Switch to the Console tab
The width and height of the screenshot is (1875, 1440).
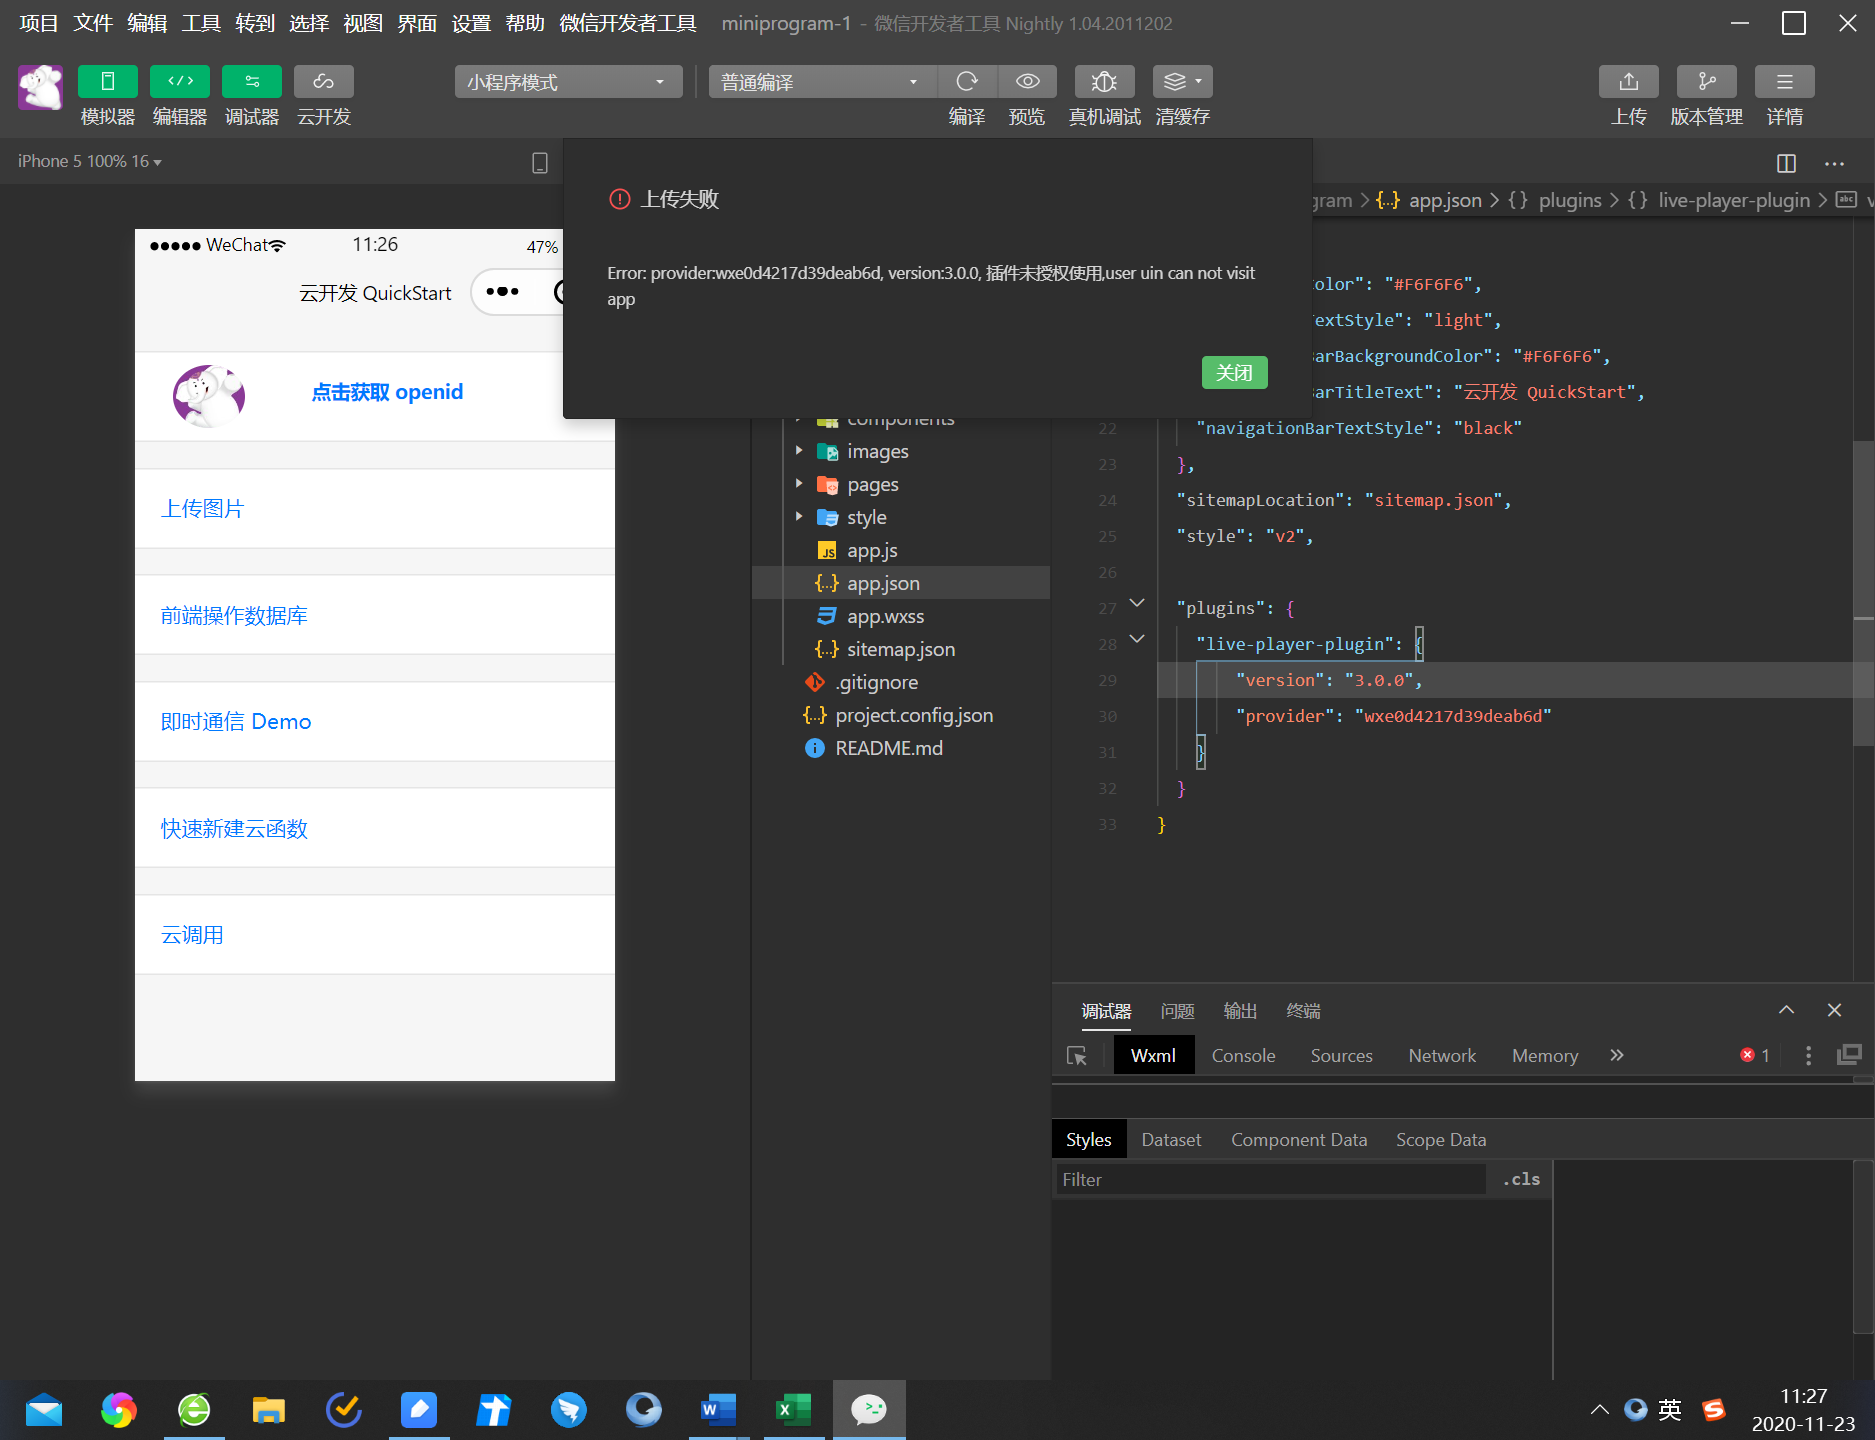click(x=1243, y=1055)
